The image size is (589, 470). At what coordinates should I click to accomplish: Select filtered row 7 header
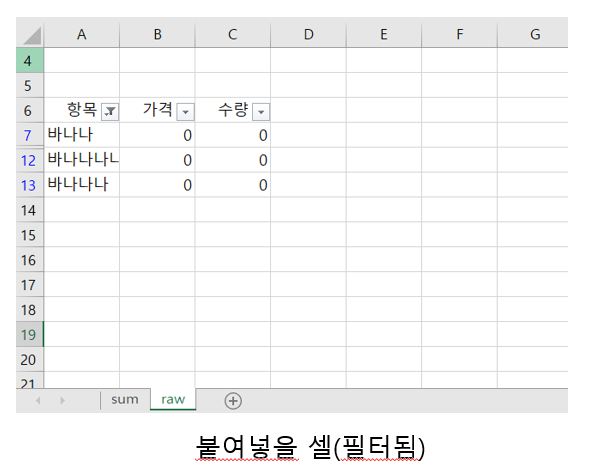[29, 135]
